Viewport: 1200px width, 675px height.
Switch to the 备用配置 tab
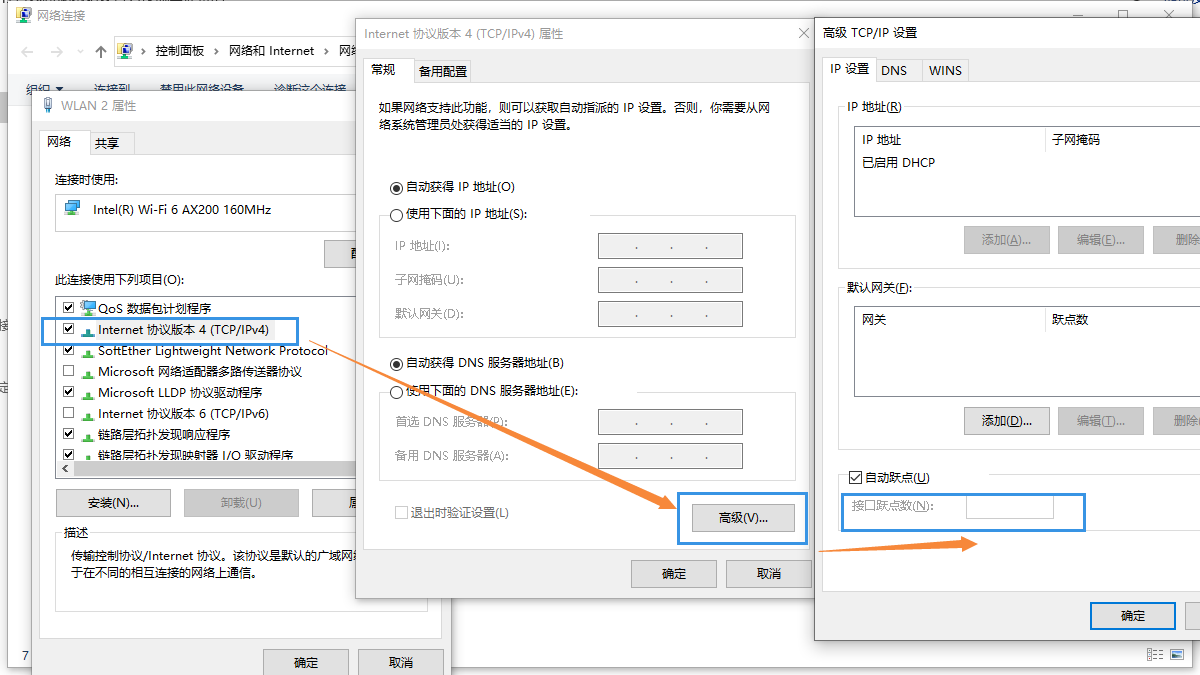point(442,71)
